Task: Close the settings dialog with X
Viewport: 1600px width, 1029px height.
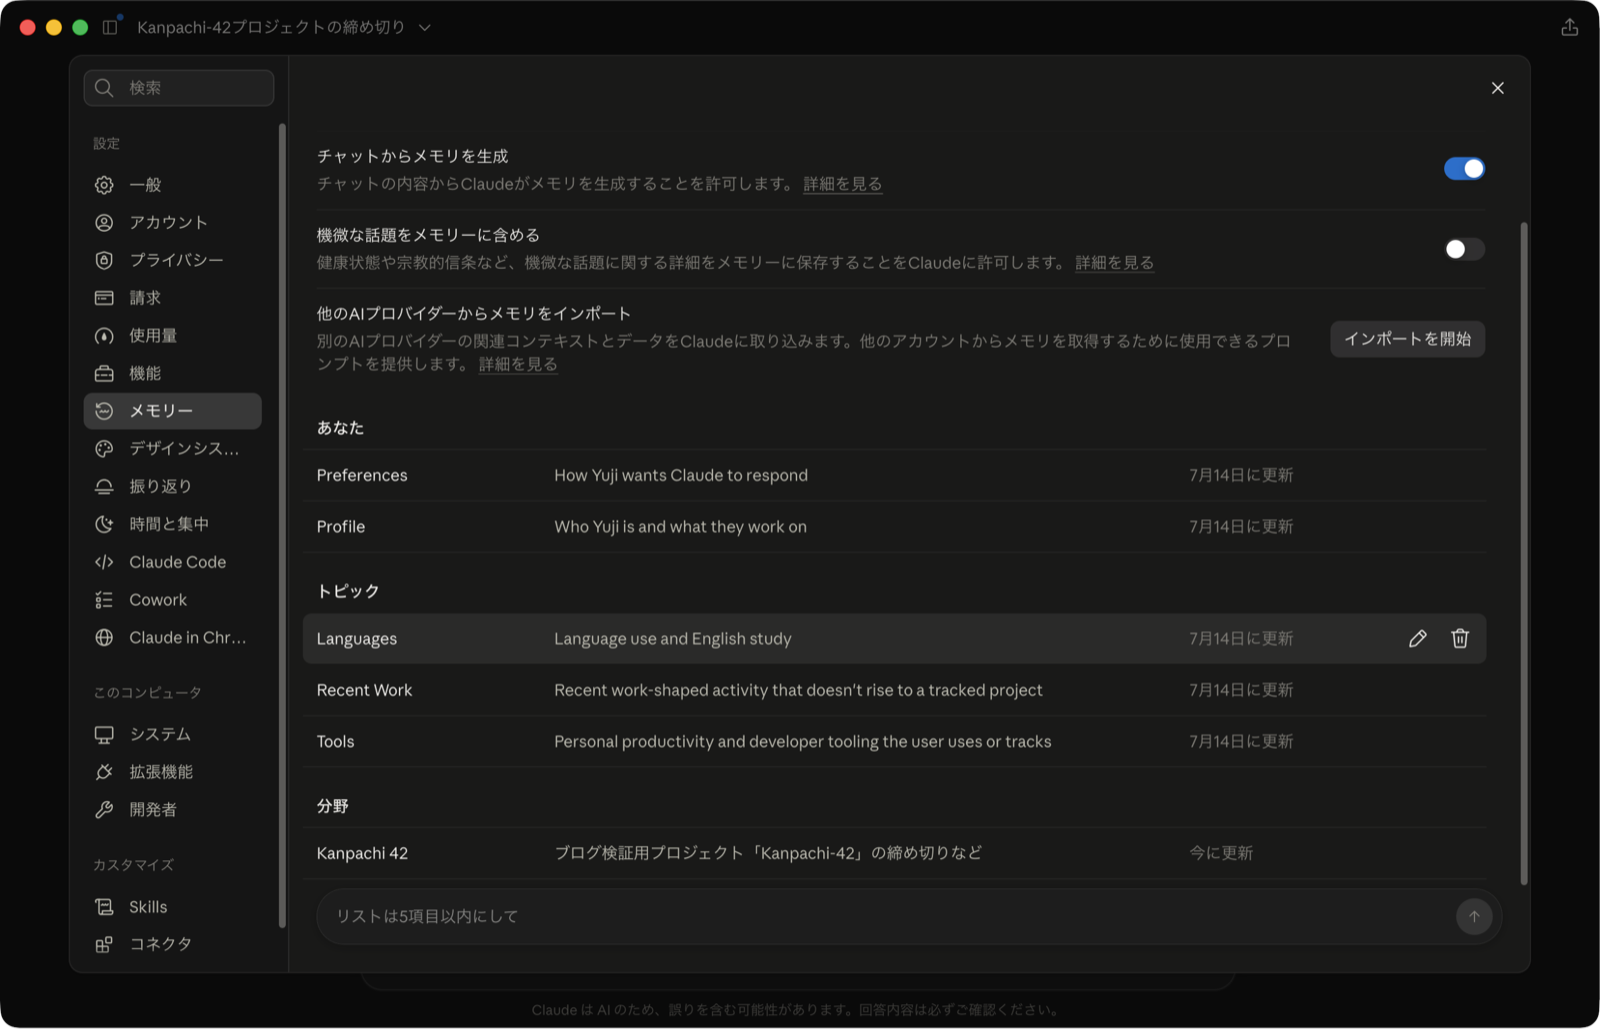Action: click(1497, 88)
